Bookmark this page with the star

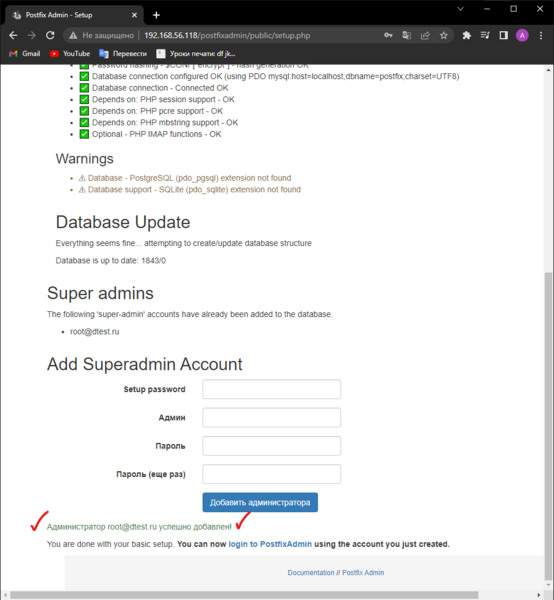443,35
